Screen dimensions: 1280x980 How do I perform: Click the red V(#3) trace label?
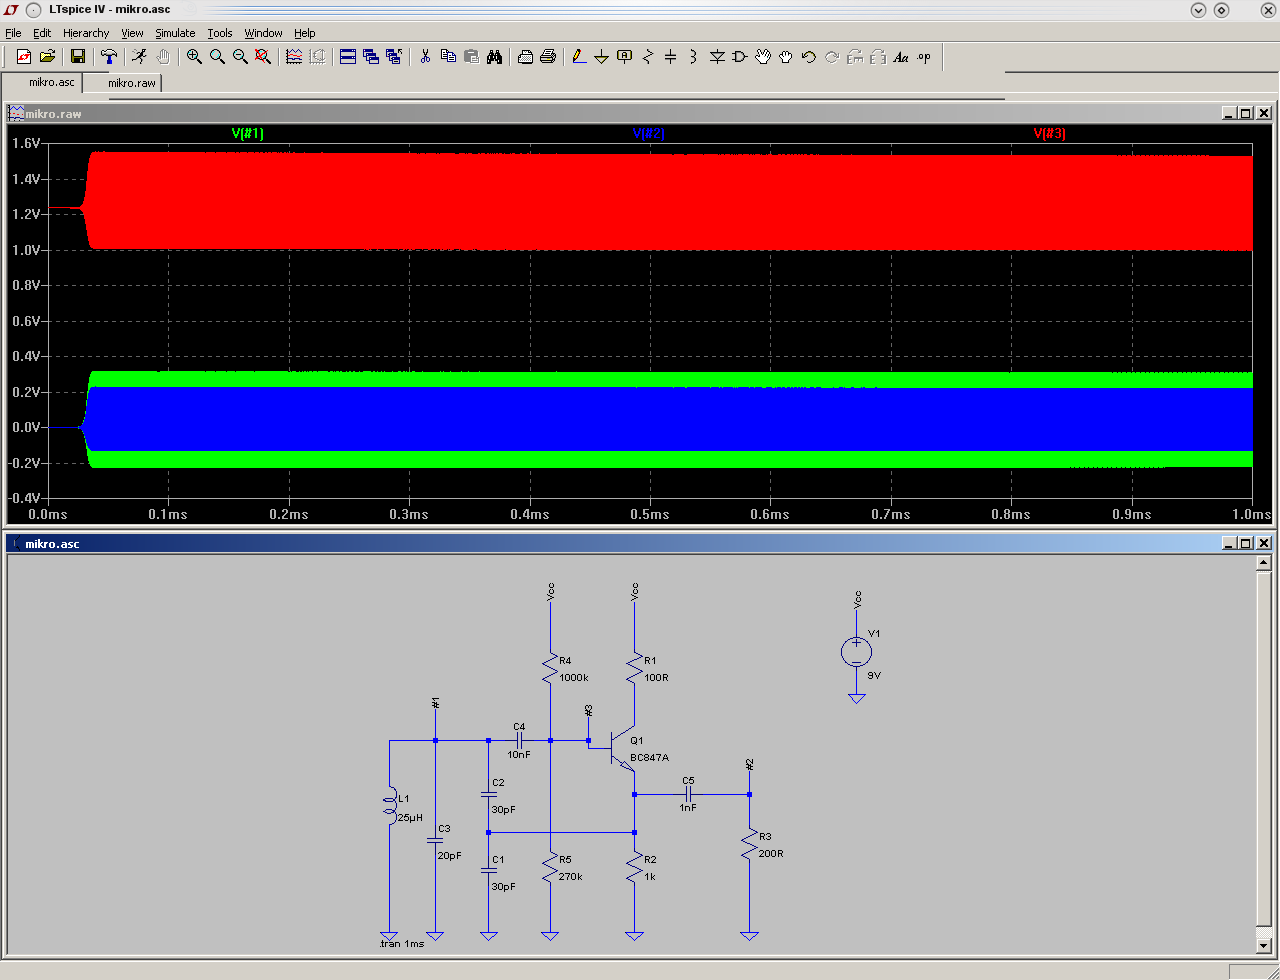coord(1050,134)
